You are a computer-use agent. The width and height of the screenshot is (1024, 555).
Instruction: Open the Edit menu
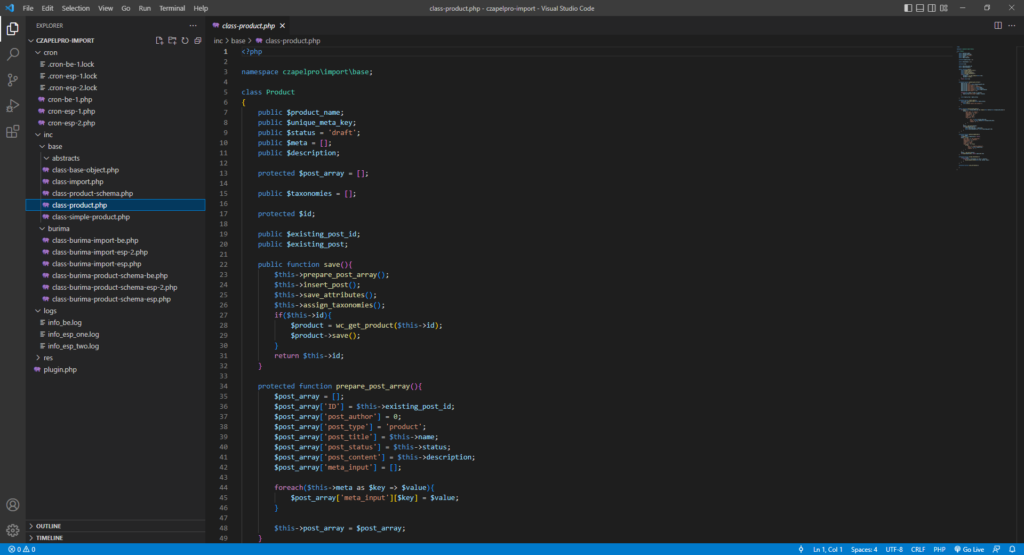coord(48,8)
